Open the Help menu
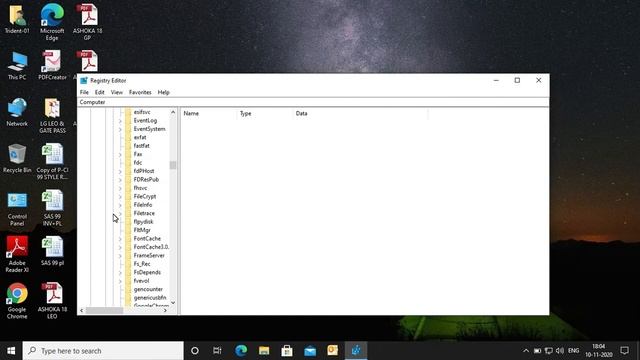 click(163, 92)
